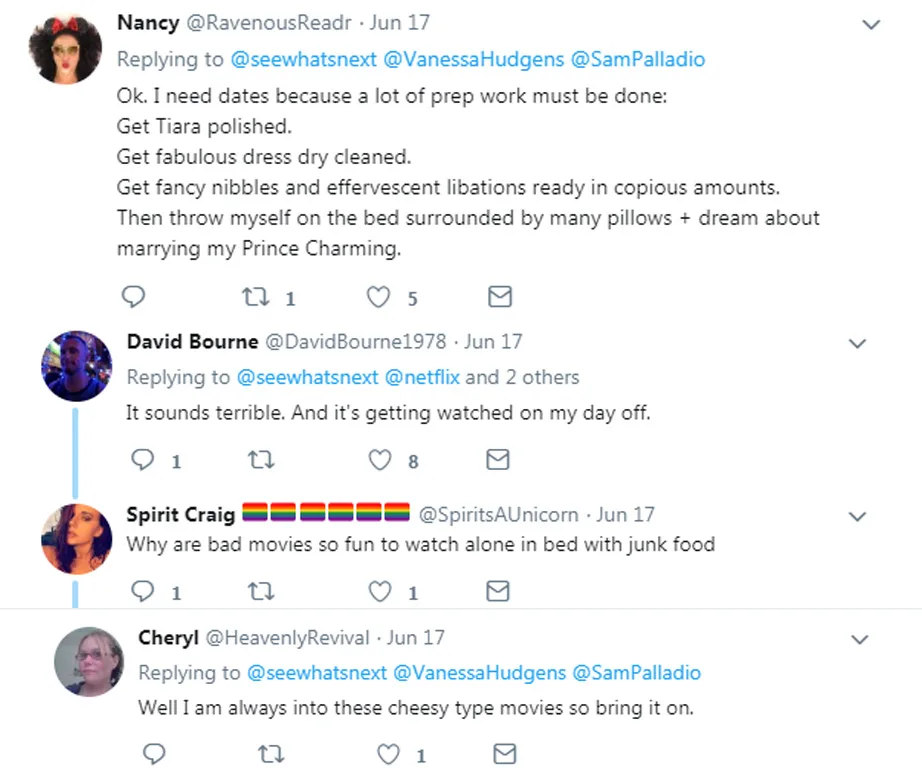This screenshot has width=922, height=768.
Task: Visit @netflix mention in David's reply
Action: click(x=422, y=377)
